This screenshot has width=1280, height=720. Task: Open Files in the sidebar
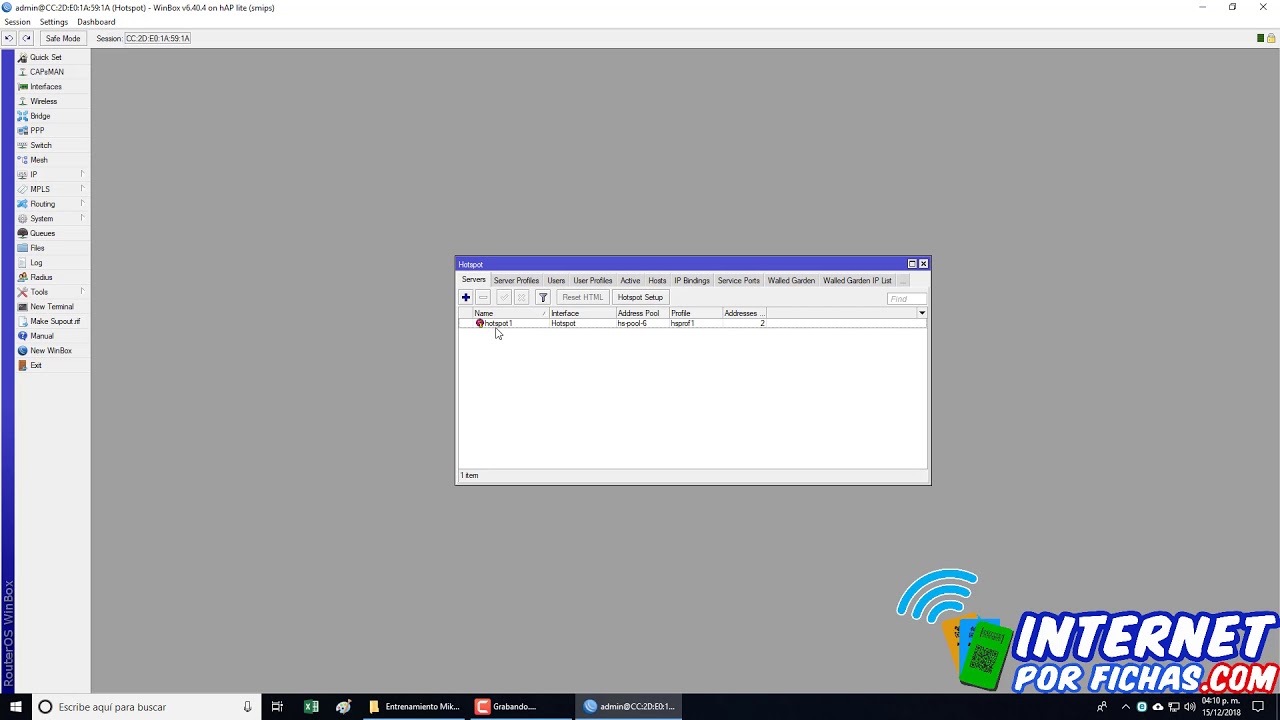[x=37, y=248]
